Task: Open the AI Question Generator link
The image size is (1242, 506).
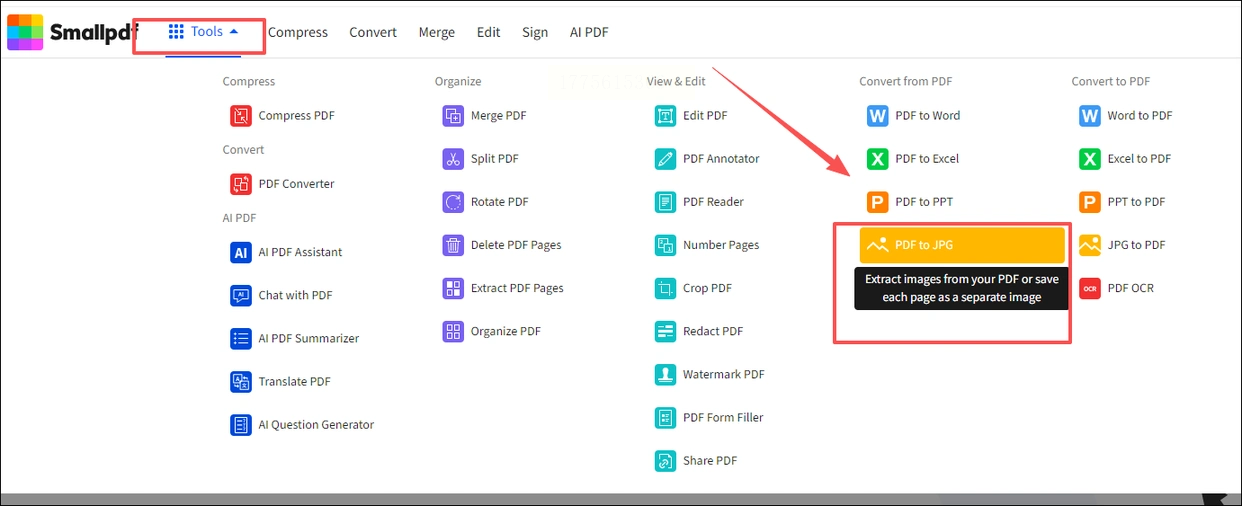Action: click(317, 424)
